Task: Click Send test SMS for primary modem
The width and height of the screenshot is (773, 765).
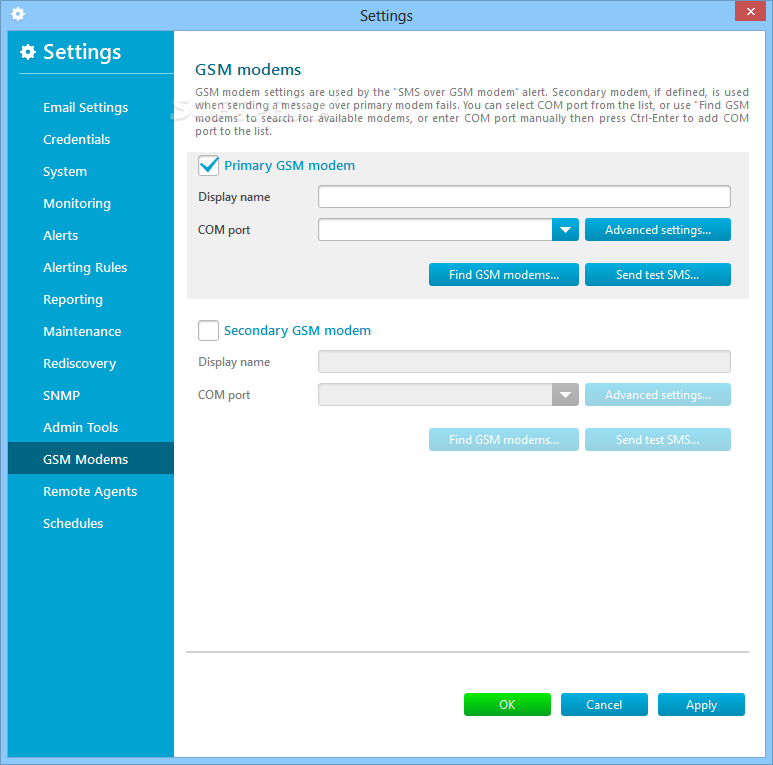Action: tap(658, 275)
